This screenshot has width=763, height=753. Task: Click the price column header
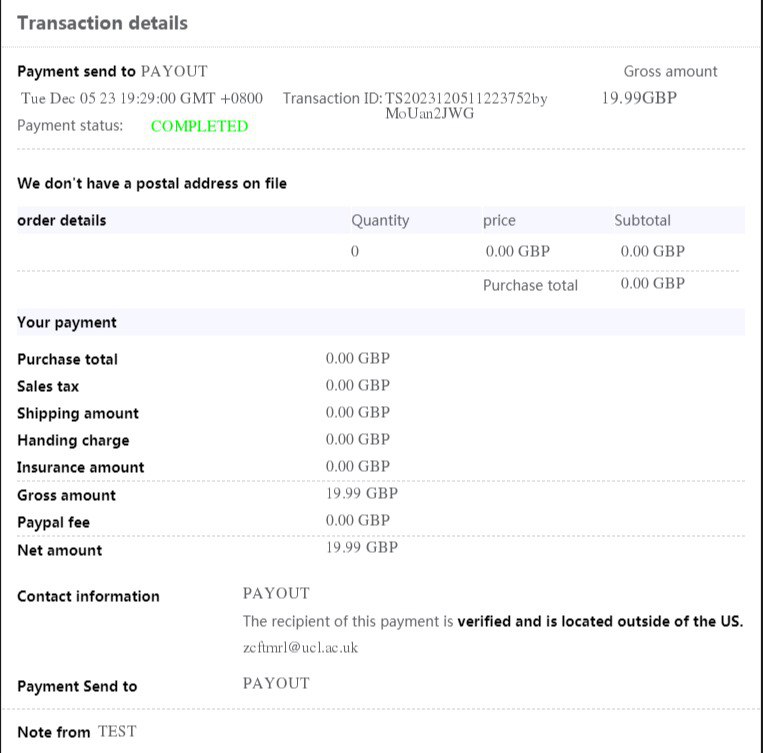[x=499, y=220]
